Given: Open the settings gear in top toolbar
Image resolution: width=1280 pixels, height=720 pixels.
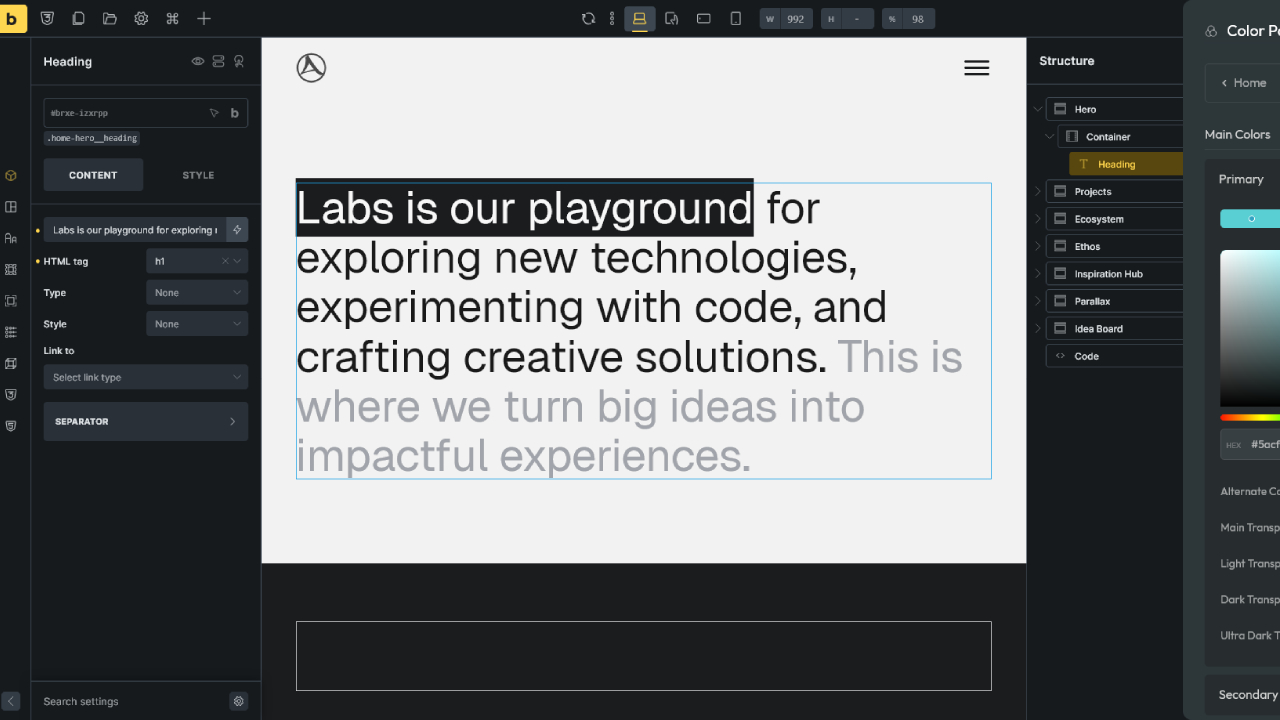Looking at the screenshot, I should click(x=141, y=18).
